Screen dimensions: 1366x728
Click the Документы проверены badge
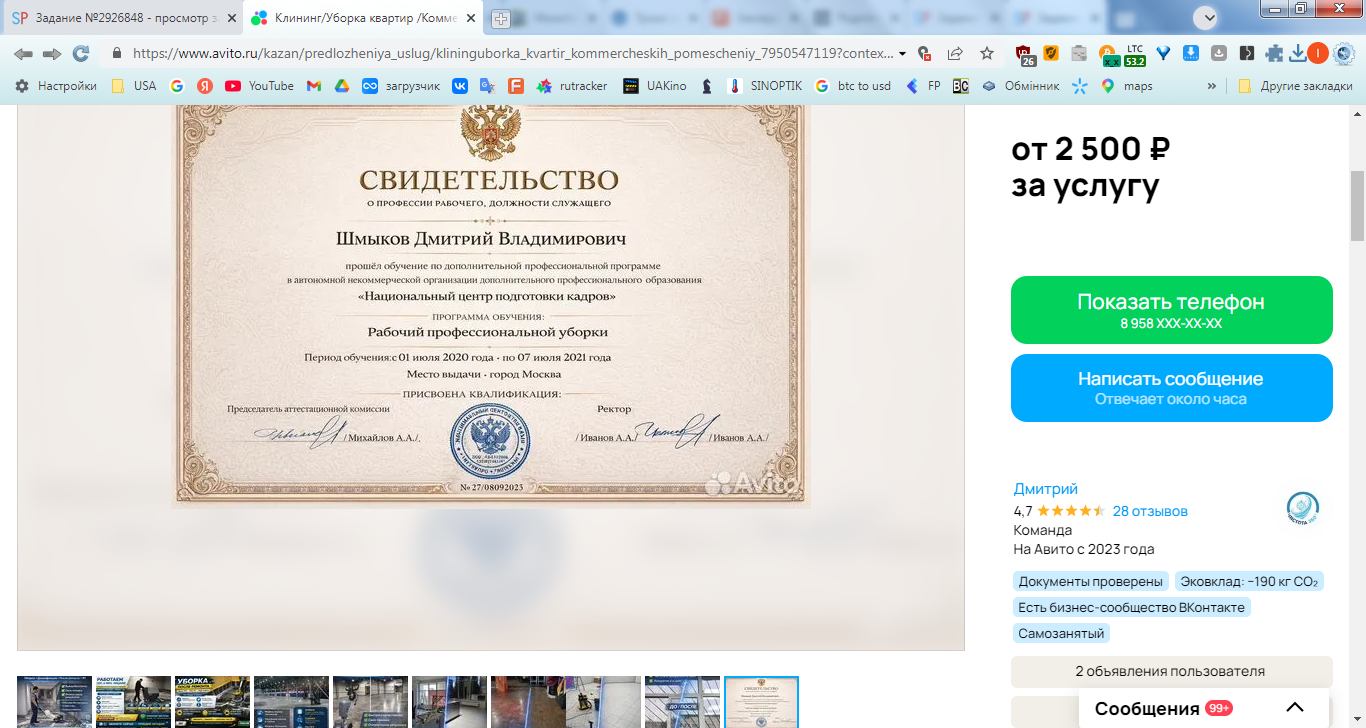(1091, 581)
